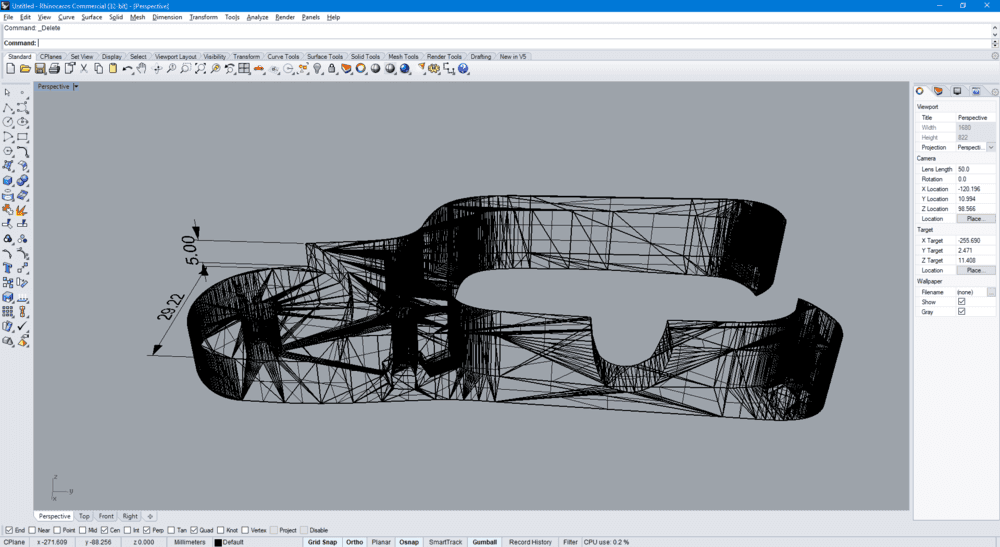Select the Pan view hand tool
This screenshot has height=547, width=1000.
point(142,69)
